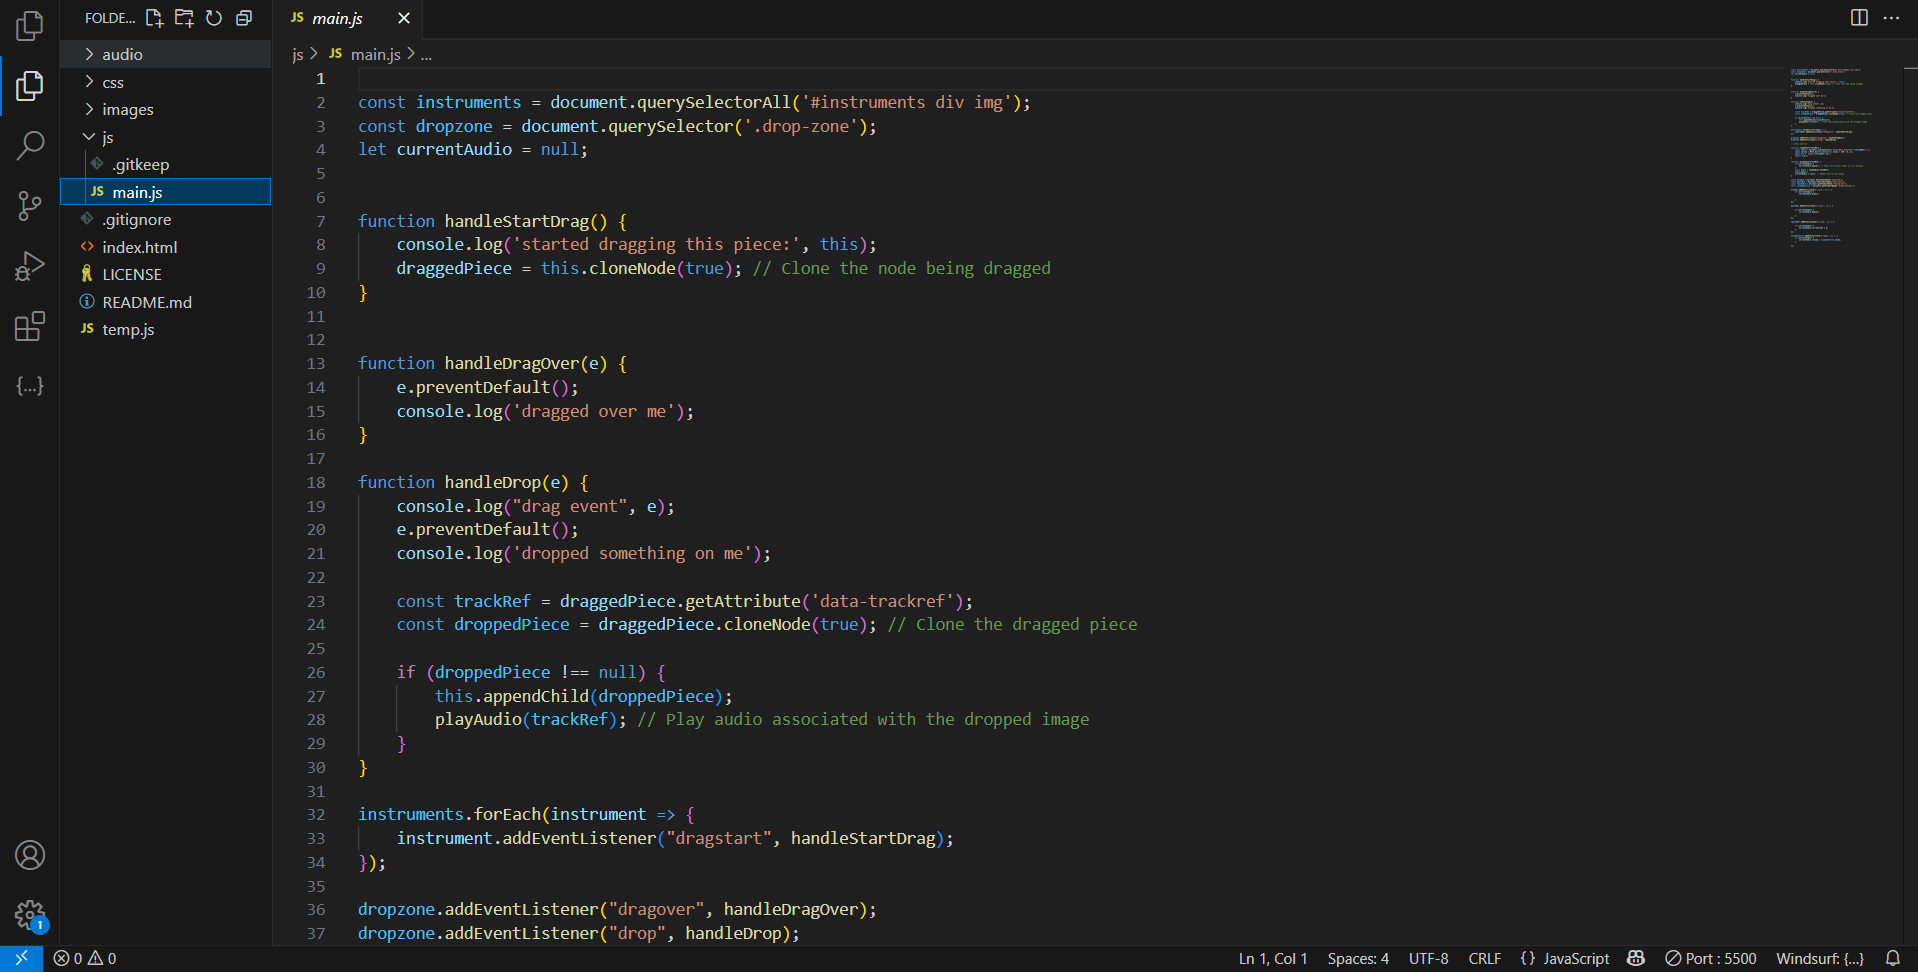Change Spaces: 4 indentation setting
Viewport: 1918px width, 972px height.
tap(1358, 958)
